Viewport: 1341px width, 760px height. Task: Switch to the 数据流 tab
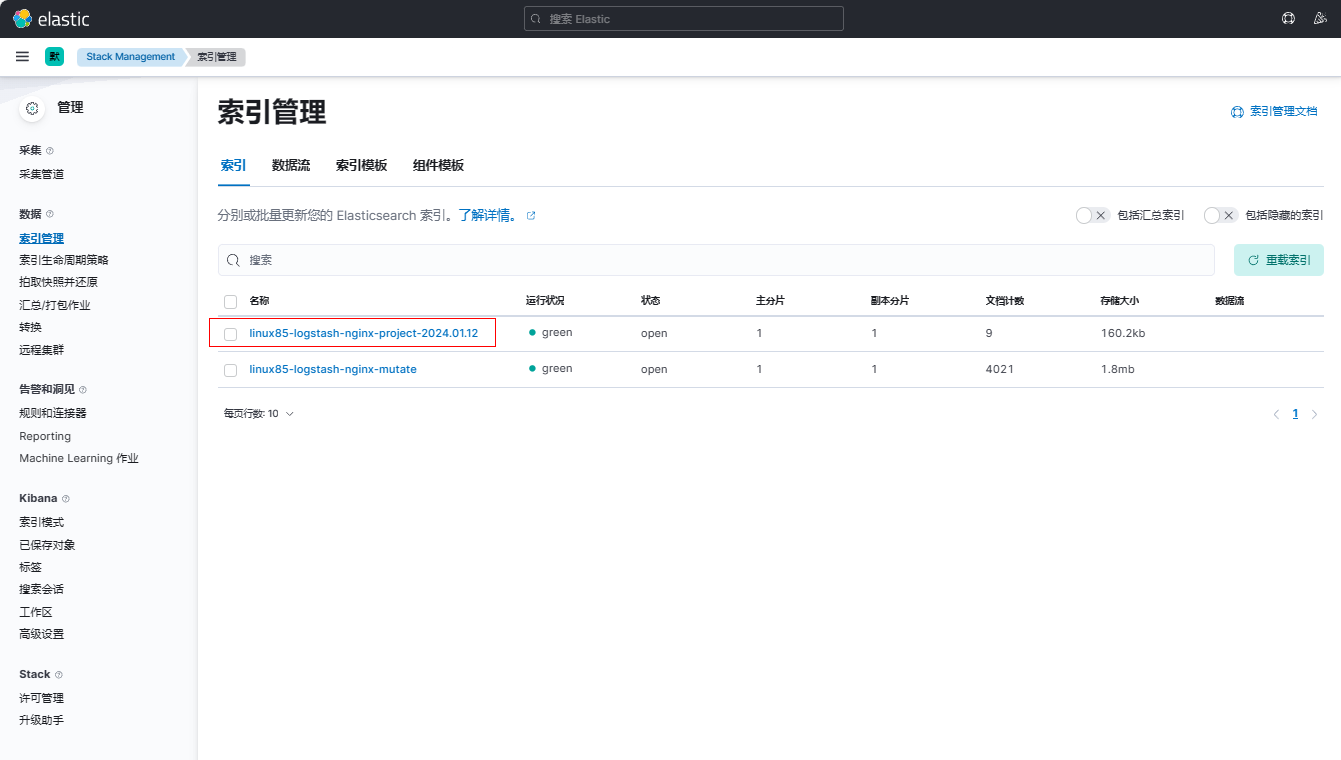(291, 166)
